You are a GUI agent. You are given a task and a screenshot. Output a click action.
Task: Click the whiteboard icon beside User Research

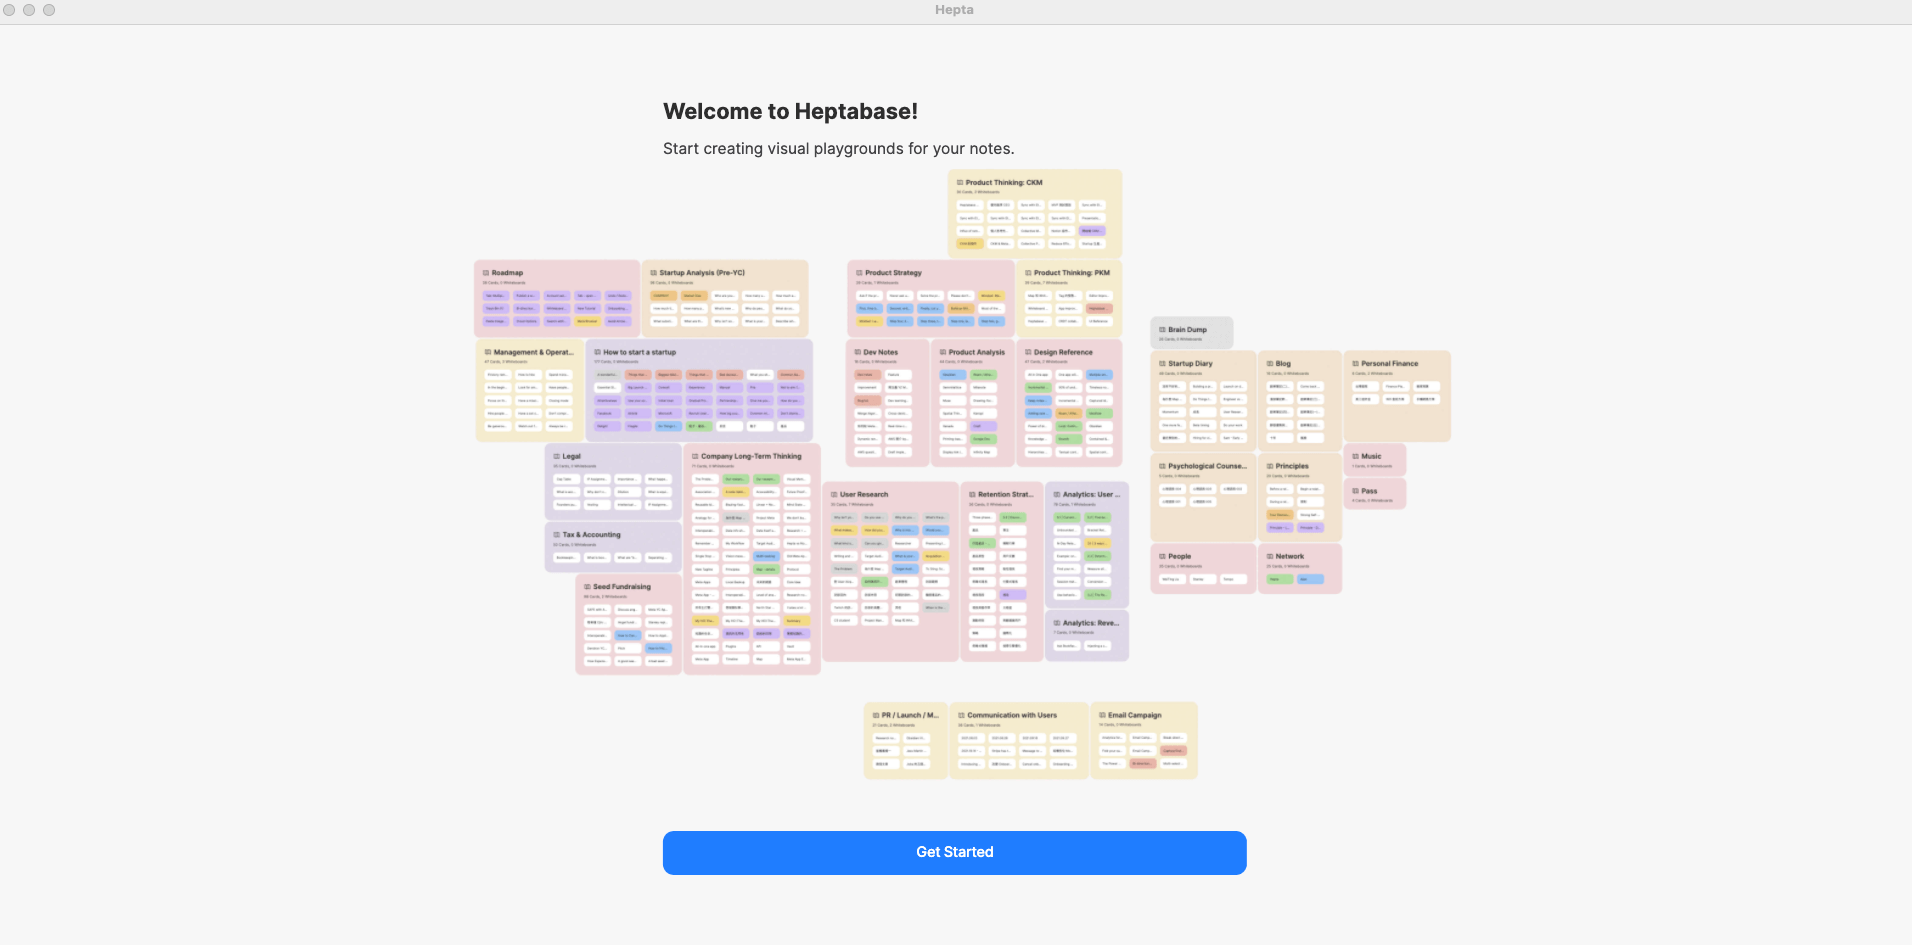832,493
